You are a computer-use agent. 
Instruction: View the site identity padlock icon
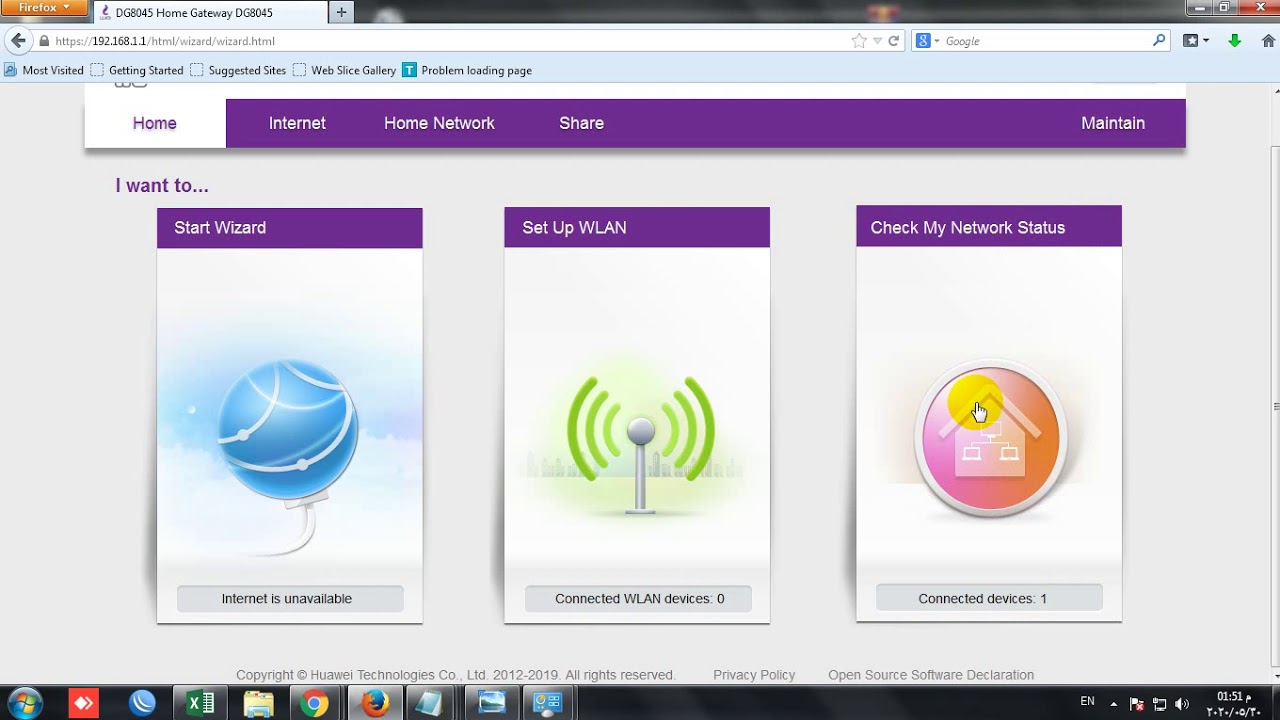point(44,41)
